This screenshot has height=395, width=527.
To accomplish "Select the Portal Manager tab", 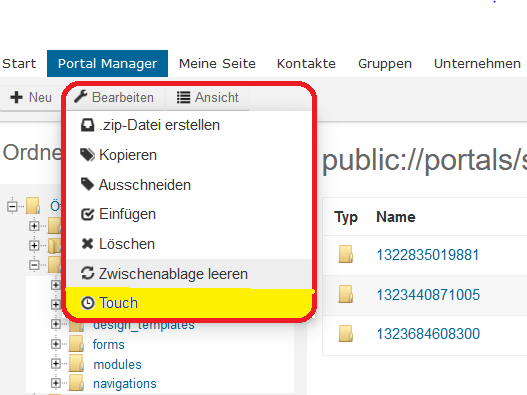I will pyautogui.click(x=107, y=64).
